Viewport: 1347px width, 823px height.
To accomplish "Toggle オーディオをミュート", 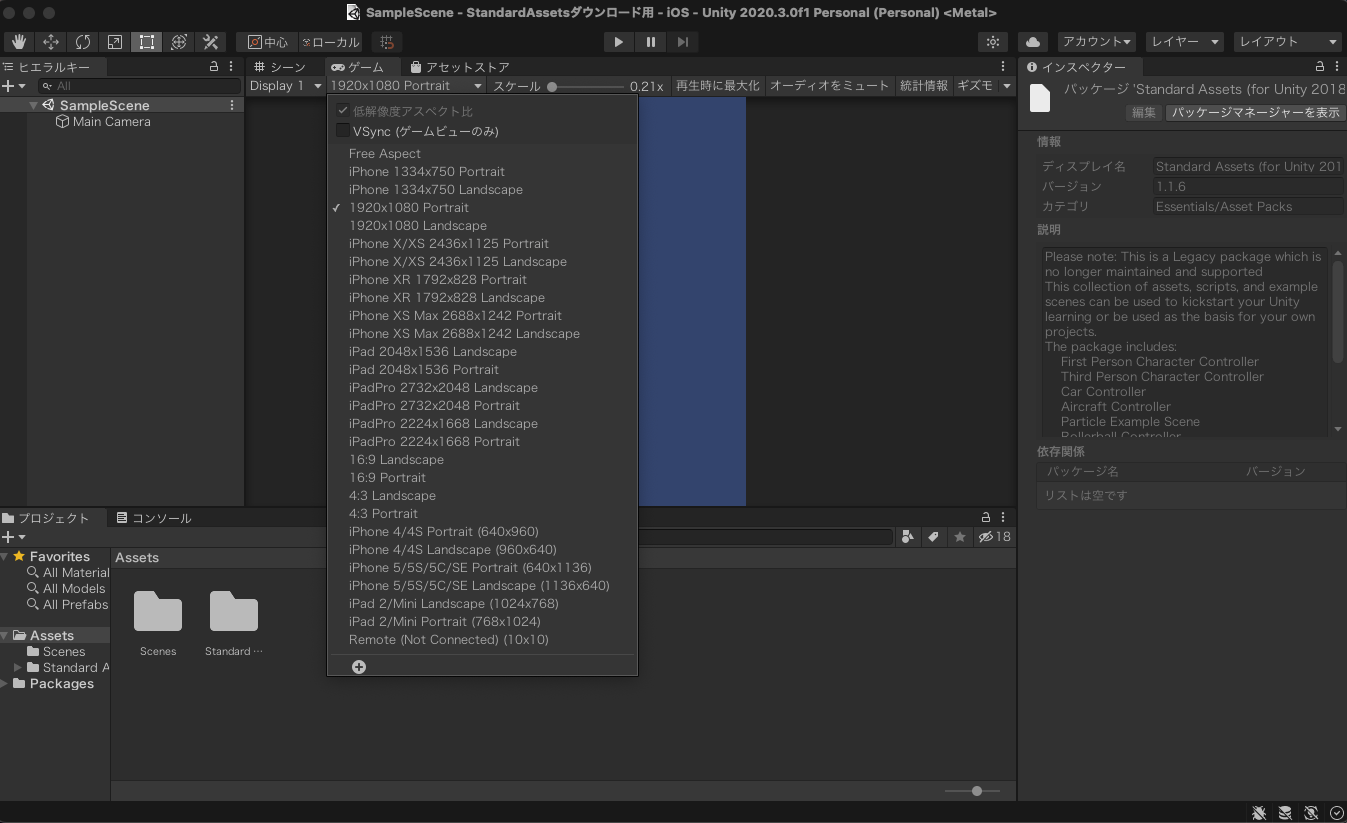I will (829, 86).
